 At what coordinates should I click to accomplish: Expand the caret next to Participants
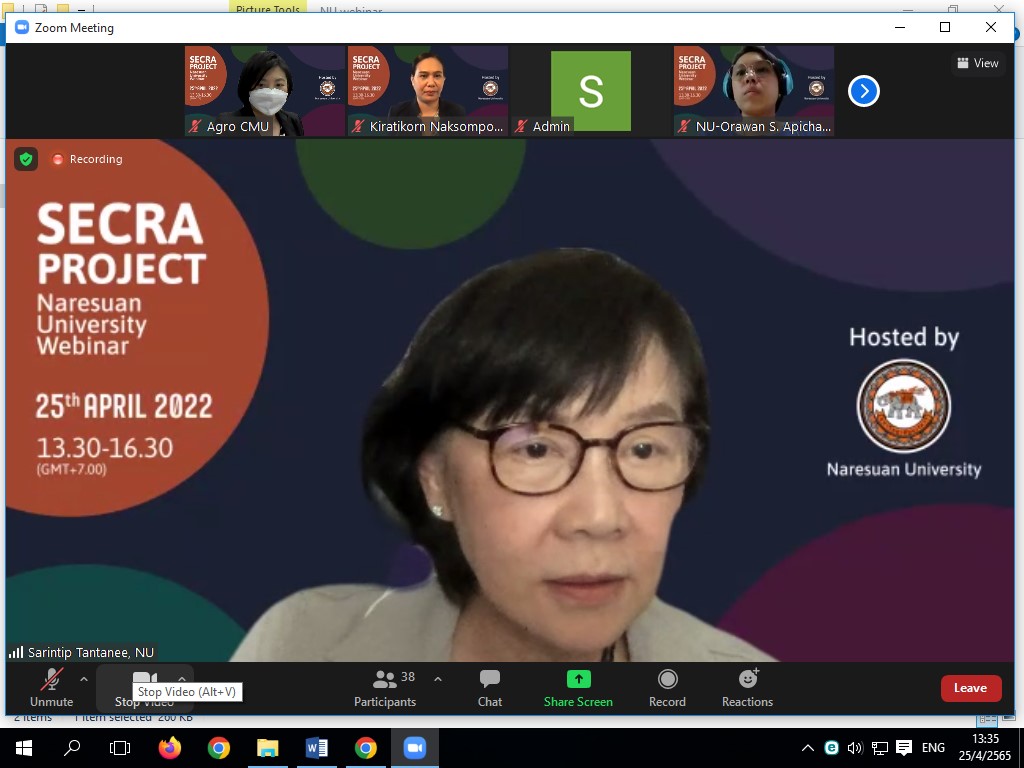438,679
